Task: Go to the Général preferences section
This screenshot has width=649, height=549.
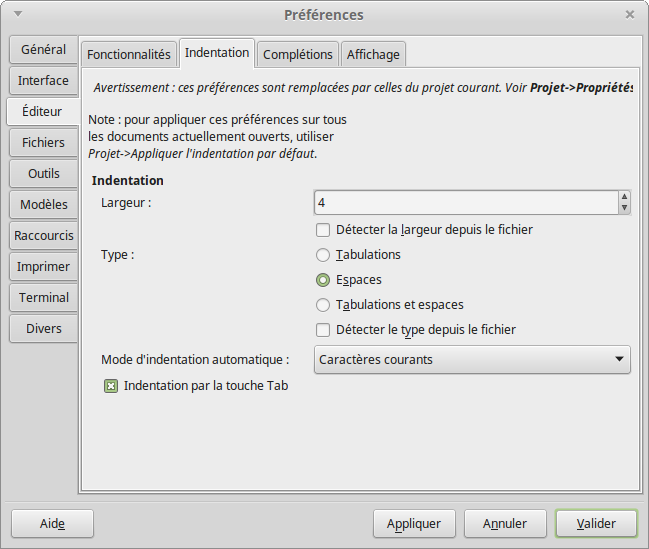Action: [x=43, y=49]
